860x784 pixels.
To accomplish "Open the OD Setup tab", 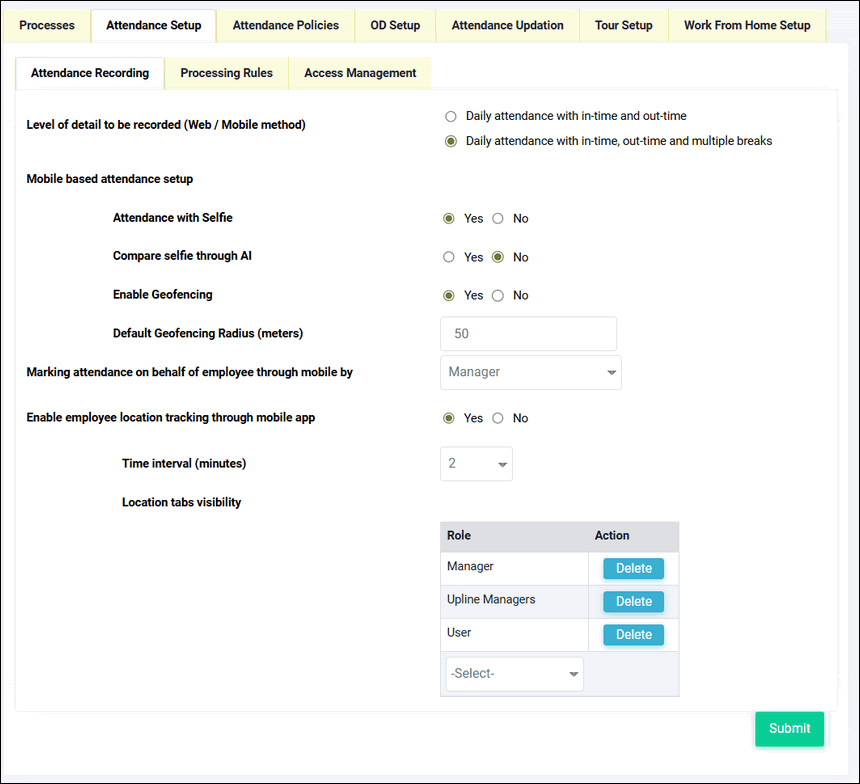I will [x=395, y=25].
